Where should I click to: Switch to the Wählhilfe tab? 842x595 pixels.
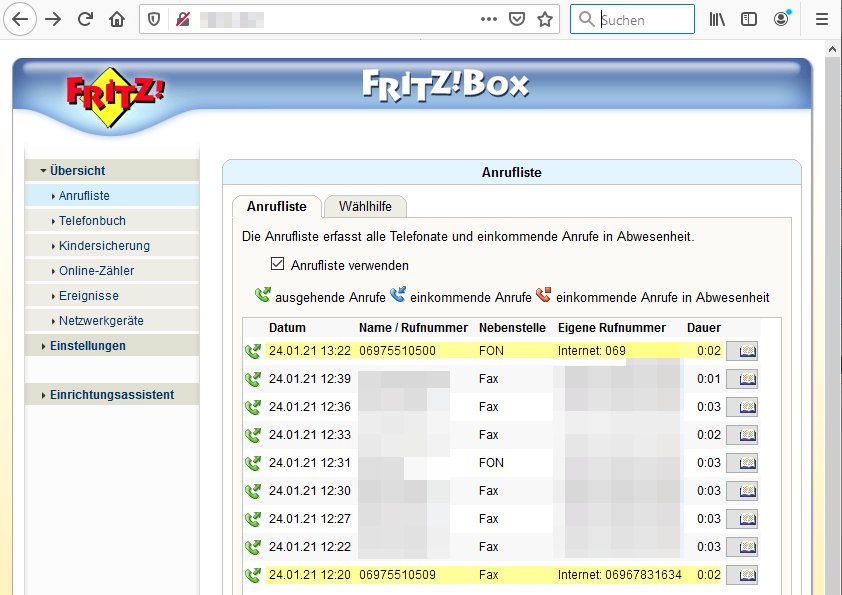[x=365, y=207]
